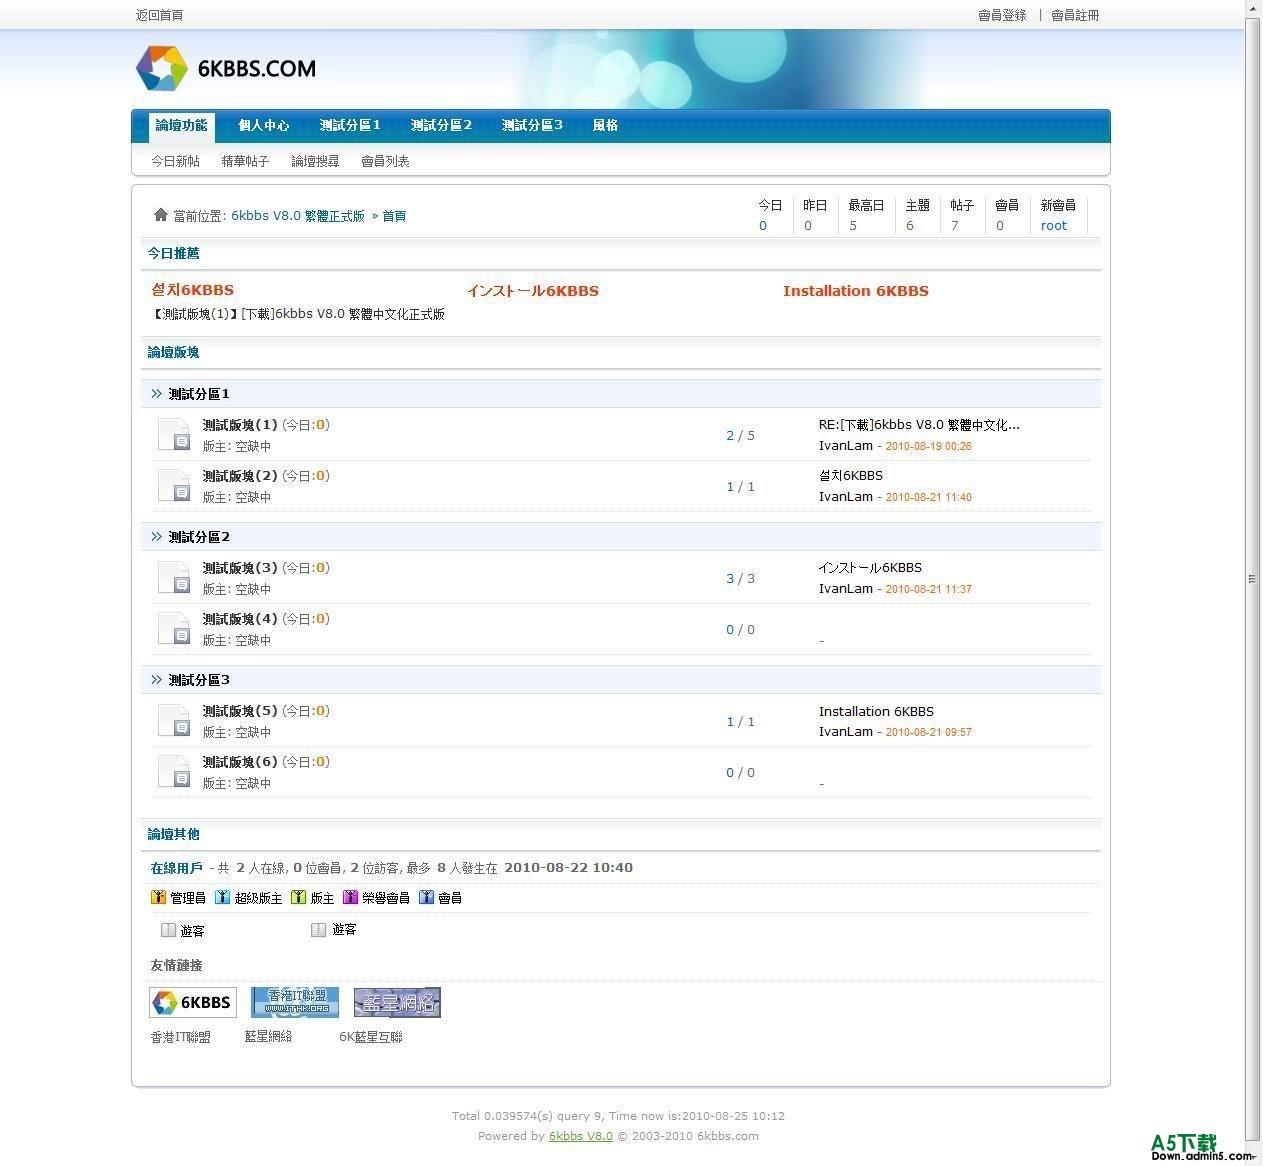Click the 香港IT聯盟 text friend link
1263x1166 pixels.
tap(181, 1037)
